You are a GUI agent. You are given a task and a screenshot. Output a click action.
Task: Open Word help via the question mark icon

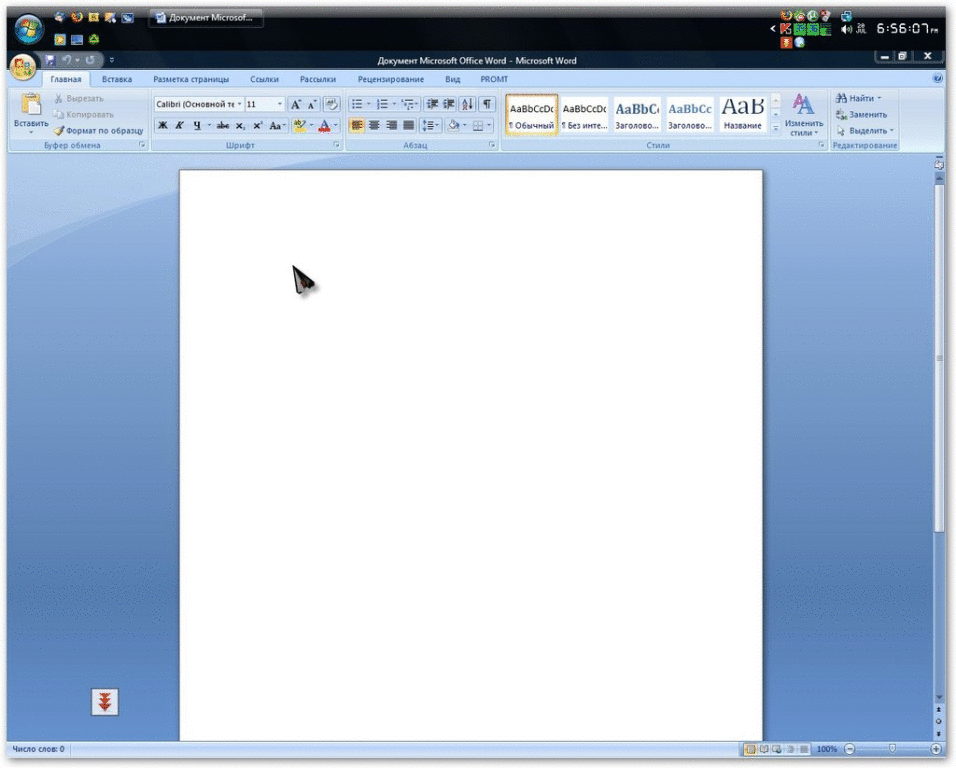tap(938, 79)
